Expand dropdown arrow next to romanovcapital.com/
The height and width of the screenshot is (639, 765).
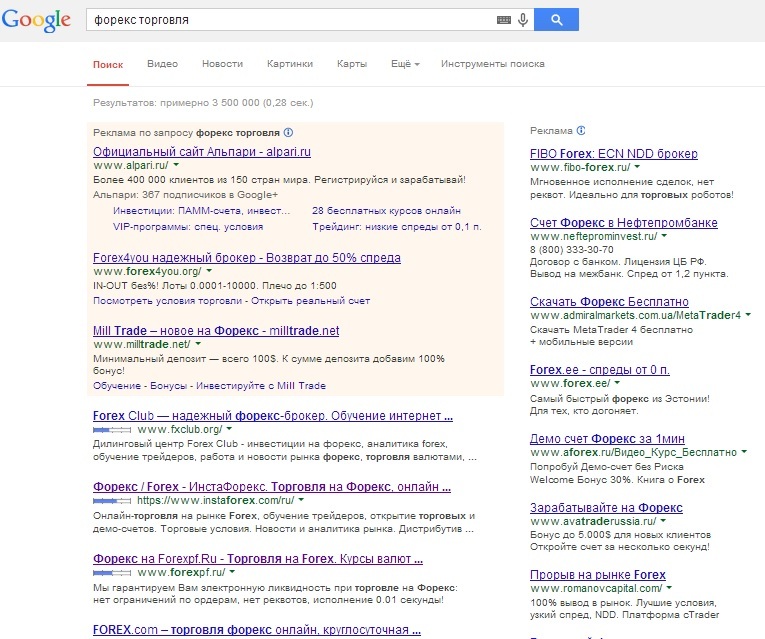(669, 588)
